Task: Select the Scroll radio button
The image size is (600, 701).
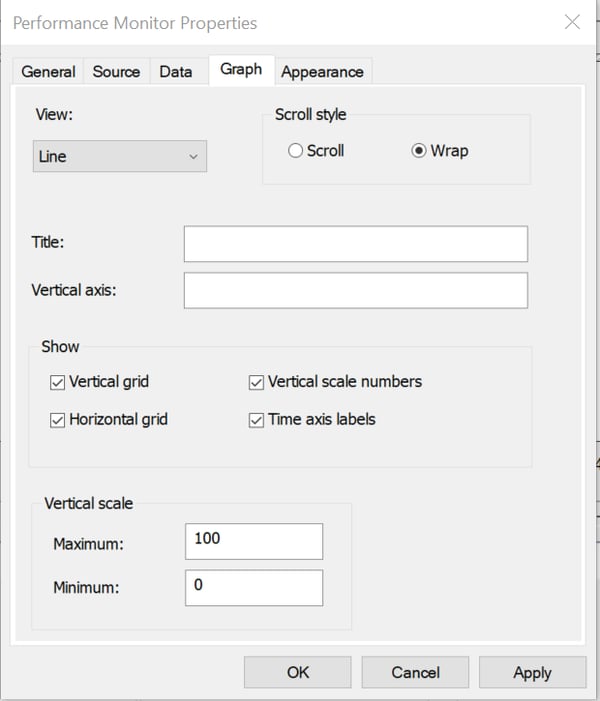Action: pyautogui.click(x=295, y=151)
